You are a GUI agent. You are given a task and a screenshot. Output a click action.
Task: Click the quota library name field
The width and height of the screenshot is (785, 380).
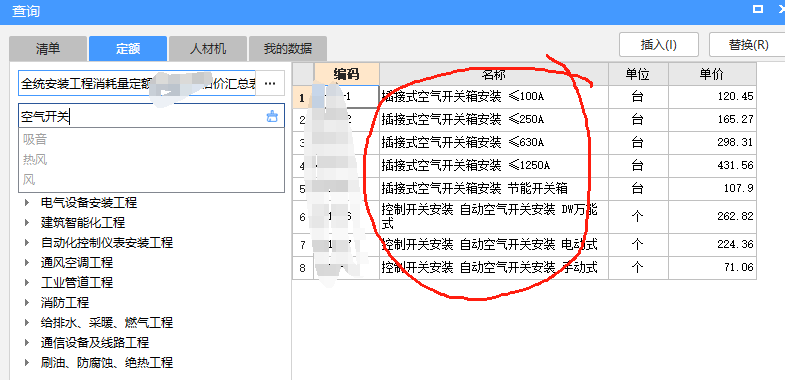coord(137,84)
